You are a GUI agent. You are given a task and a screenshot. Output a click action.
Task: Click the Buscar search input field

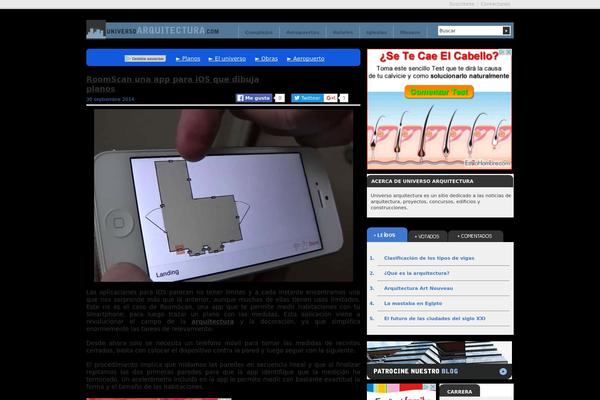pos(470,31)
